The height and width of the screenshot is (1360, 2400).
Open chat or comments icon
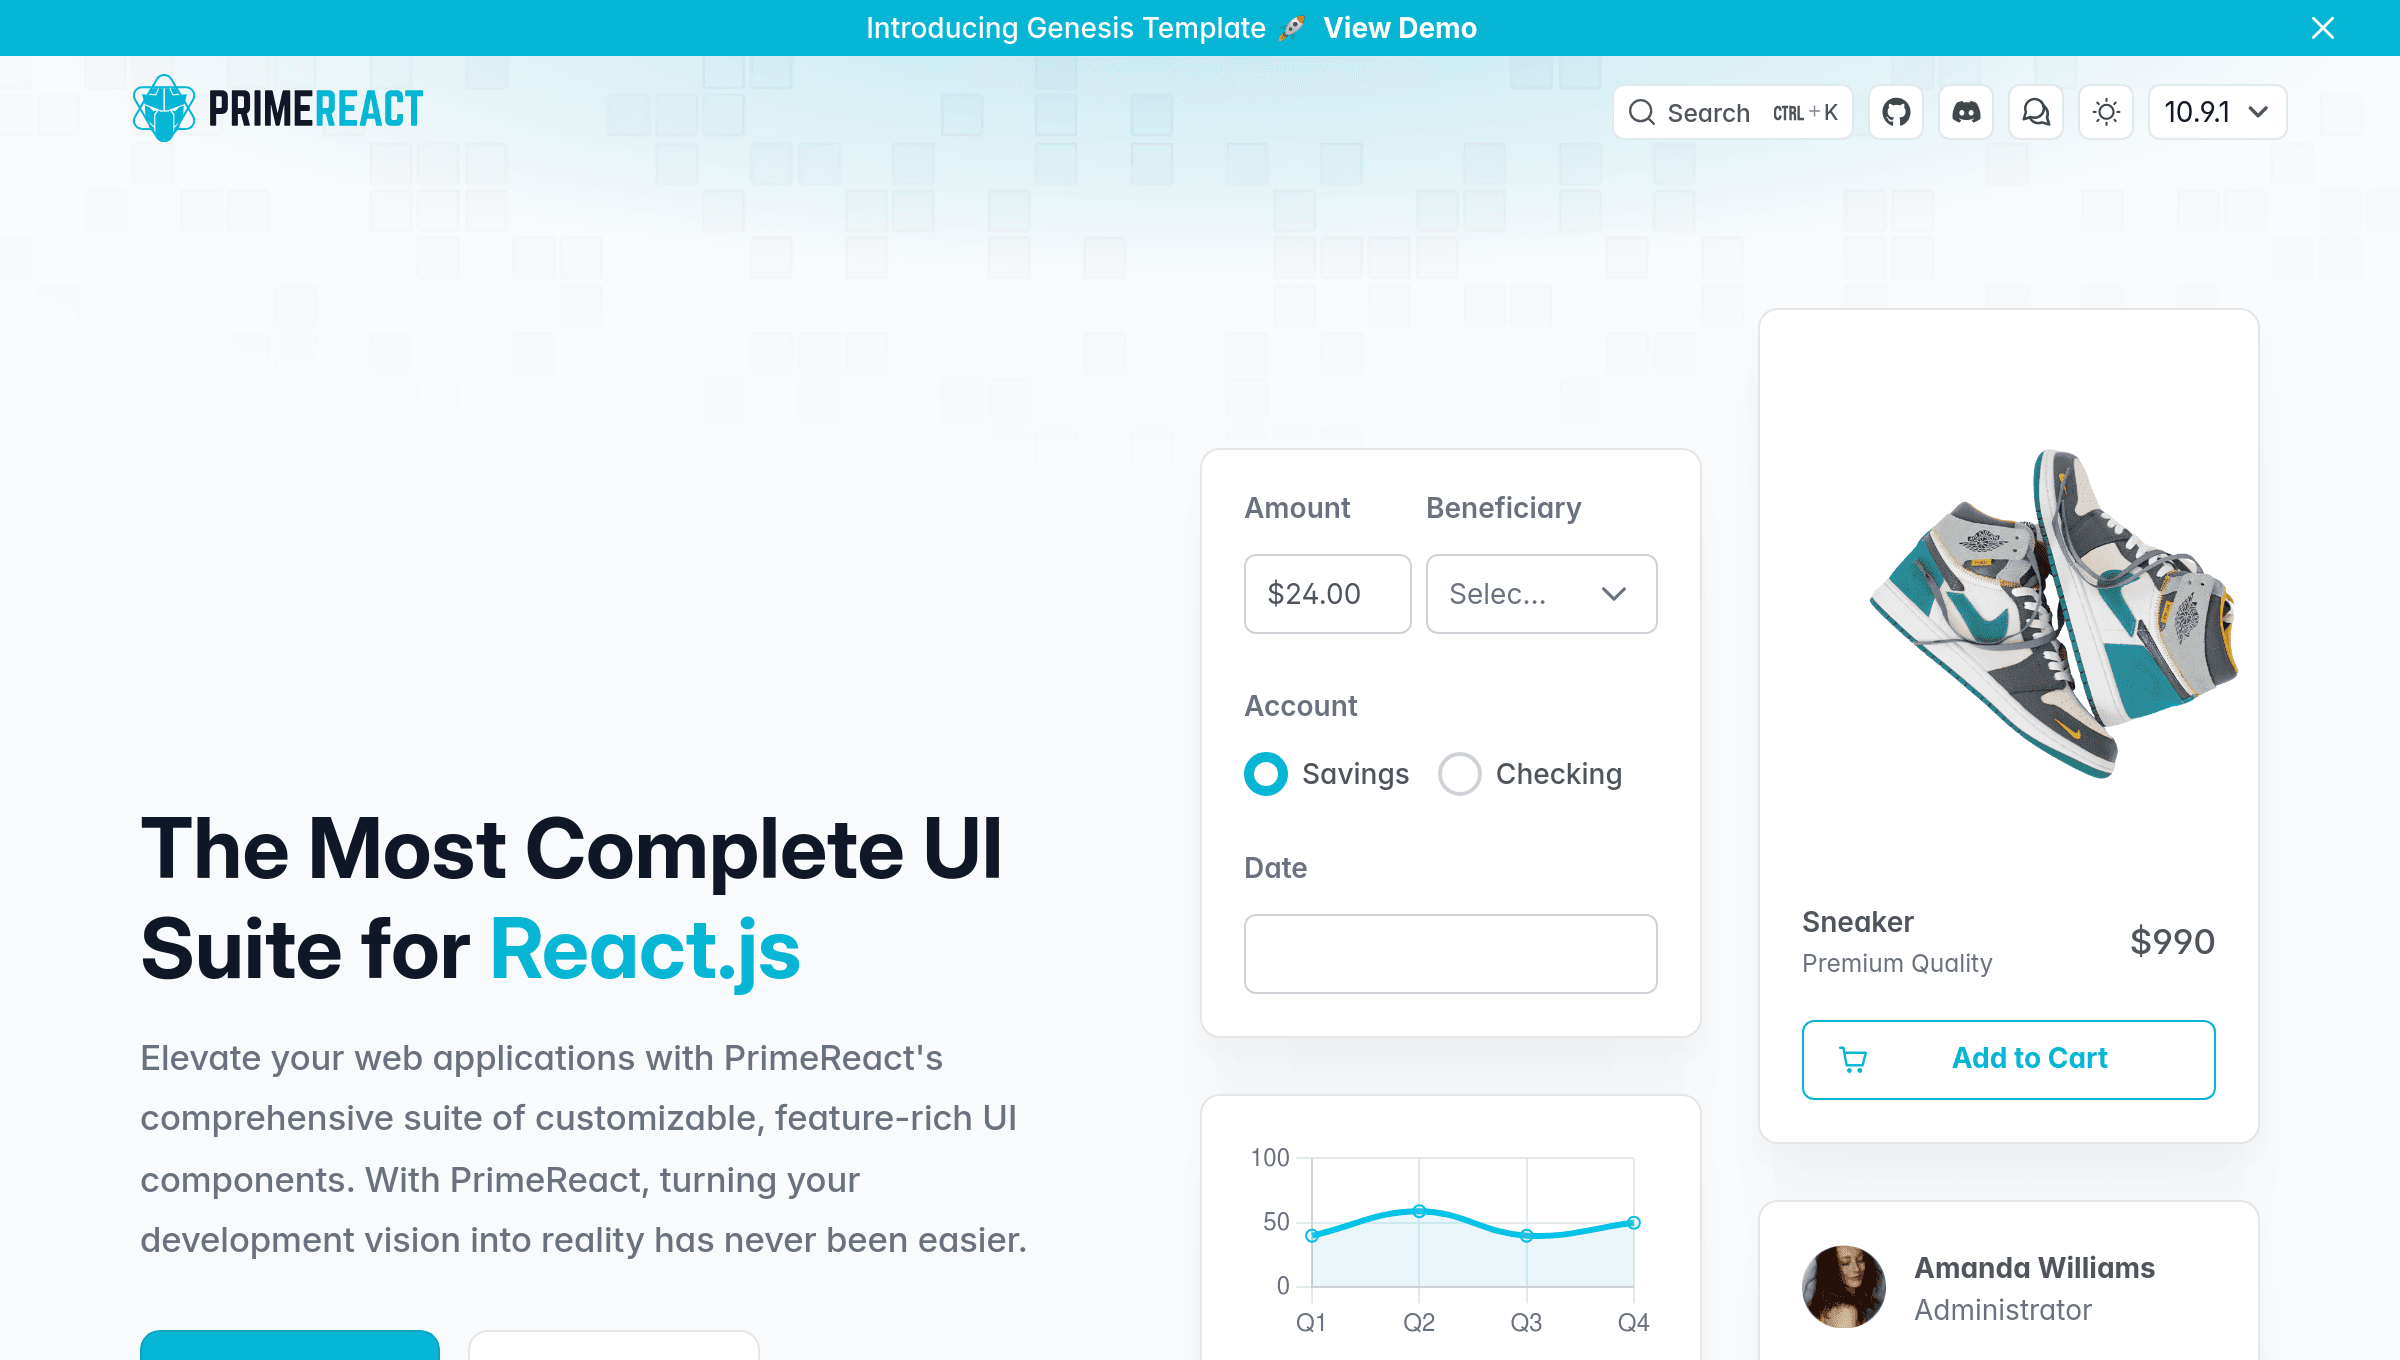click(x=2036, y=110)
